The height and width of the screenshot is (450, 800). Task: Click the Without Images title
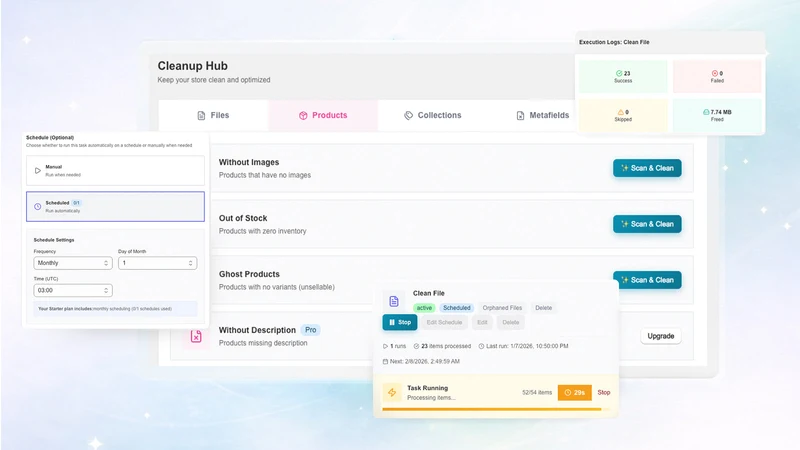tap(249, 162)
